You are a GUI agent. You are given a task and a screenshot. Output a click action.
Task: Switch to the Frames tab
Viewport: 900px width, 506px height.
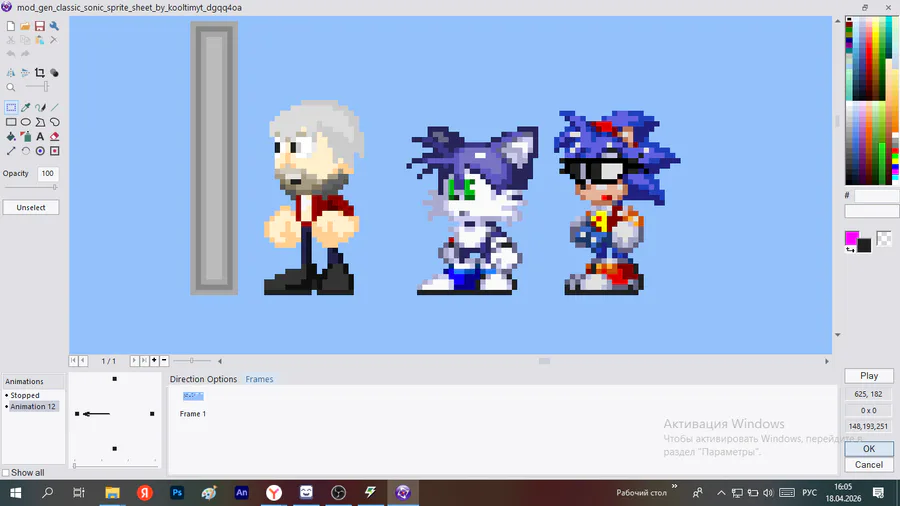pyautogui.click(x=259, y=379)
